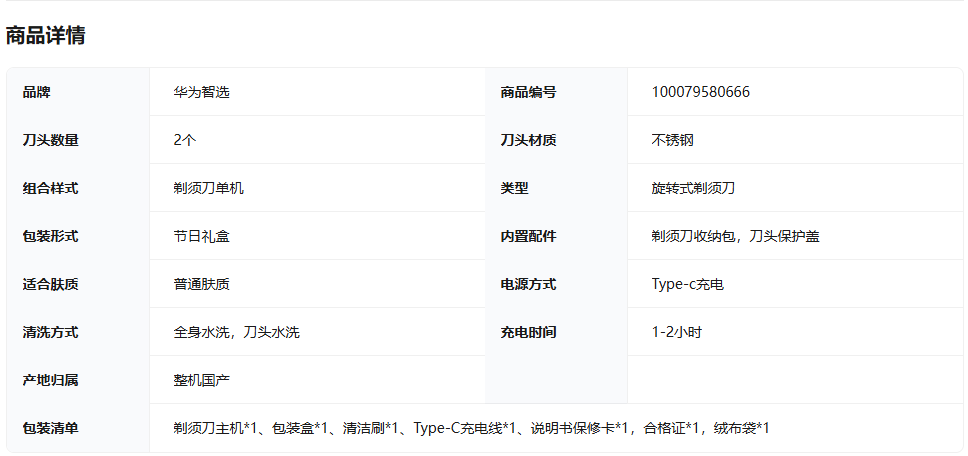
Task: Click the 电源方式 value Type-c充电
Action: click(687, 284)
